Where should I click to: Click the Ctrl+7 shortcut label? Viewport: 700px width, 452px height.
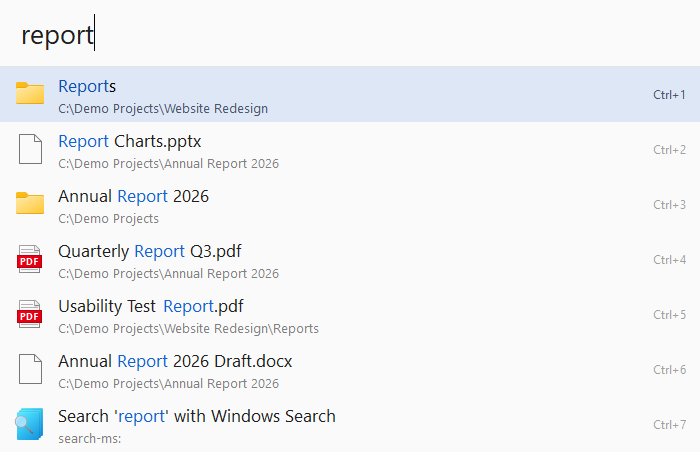coord(669,424)
